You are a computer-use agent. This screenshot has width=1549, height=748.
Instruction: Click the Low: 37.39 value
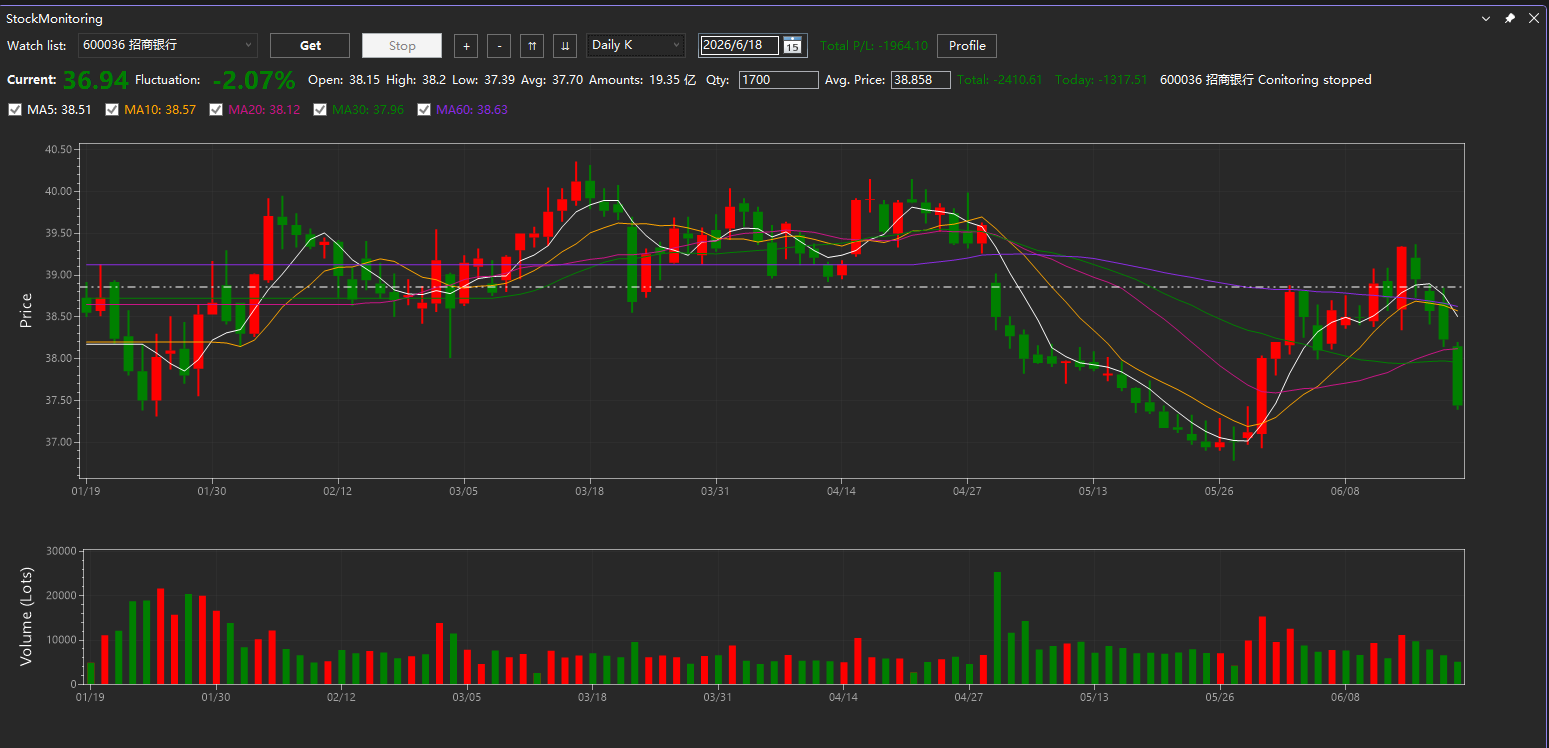coord(483,80)
